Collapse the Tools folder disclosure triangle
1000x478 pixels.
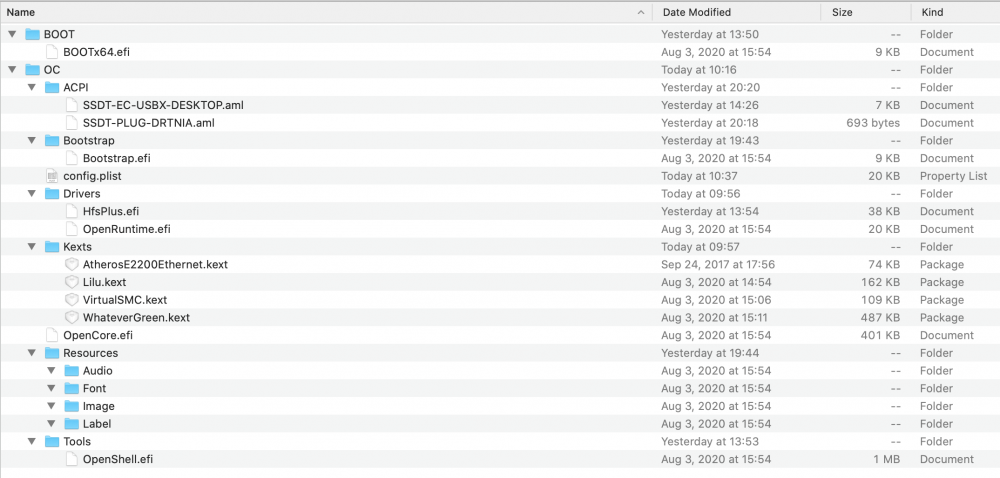(32, 442)
